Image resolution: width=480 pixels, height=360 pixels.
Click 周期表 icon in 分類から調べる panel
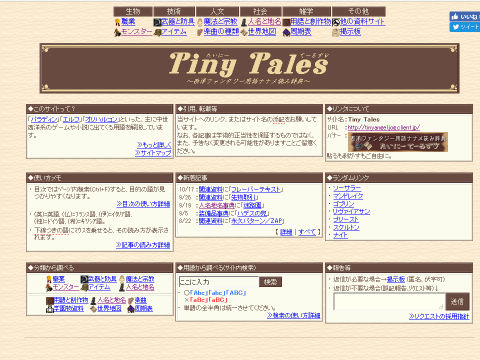click(131, 309)
